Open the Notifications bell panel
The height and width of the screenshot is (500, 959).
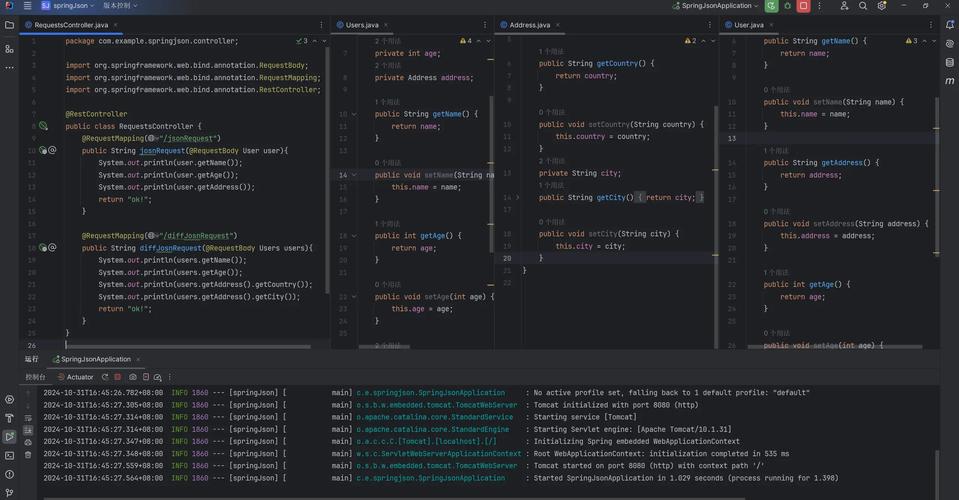949,25
